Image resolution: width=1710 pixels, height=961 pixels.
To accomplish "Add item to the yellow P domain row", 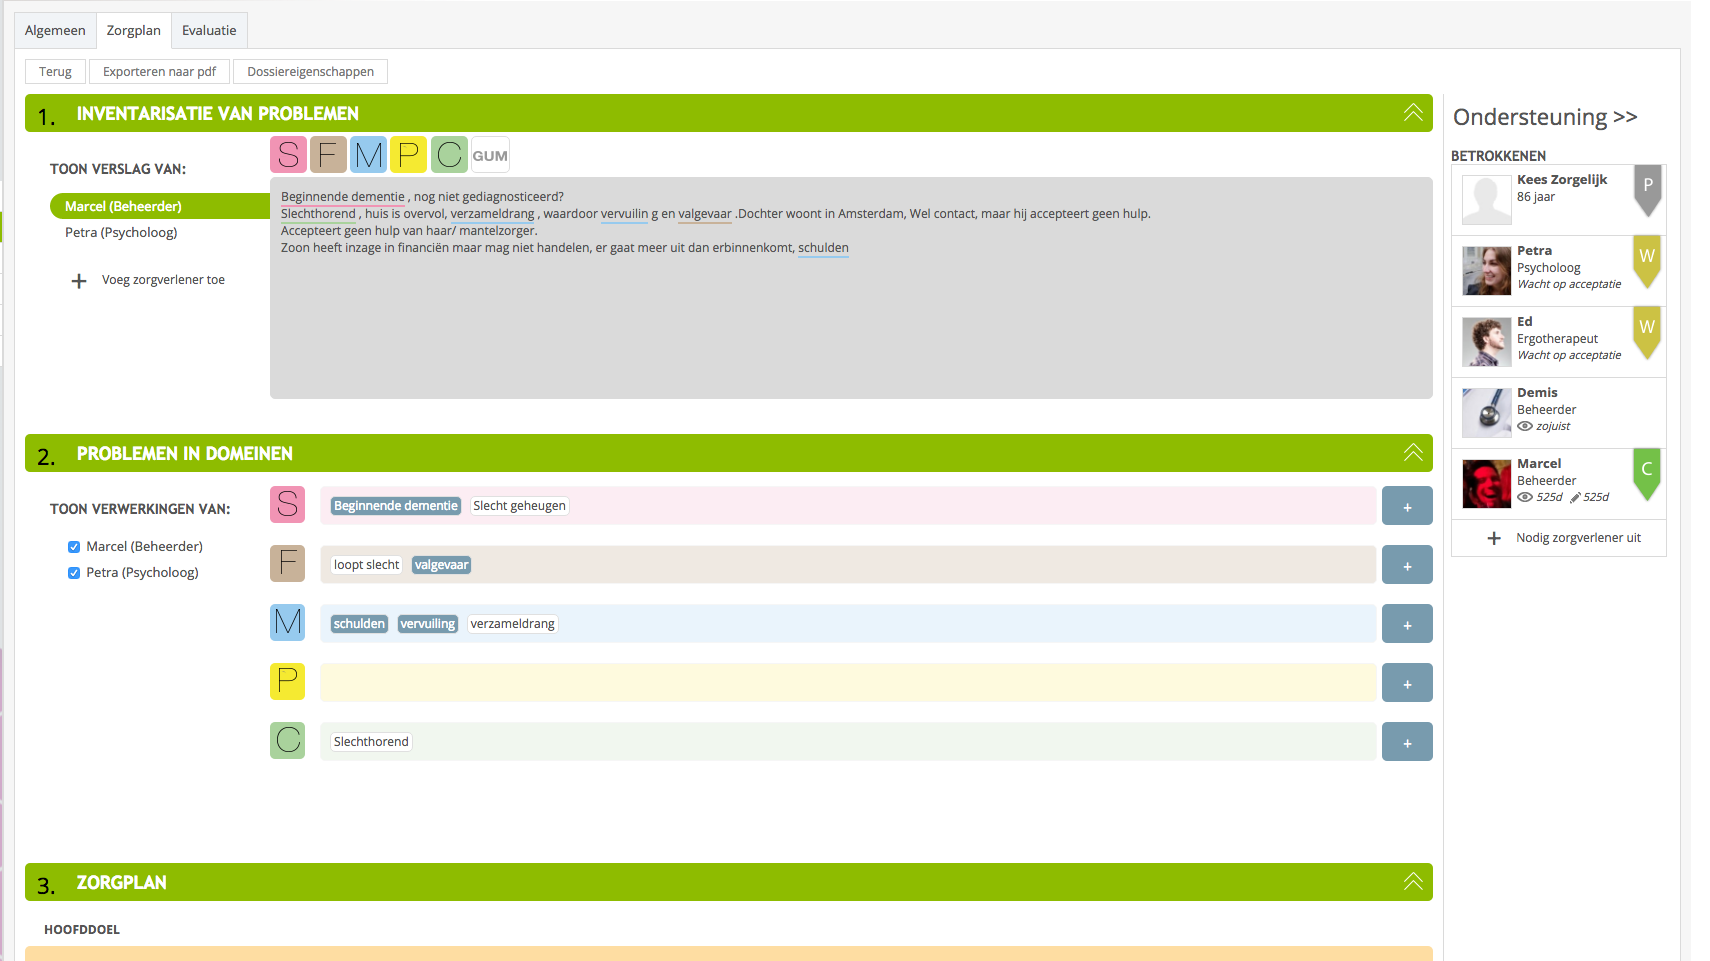I will point(1406,683).
